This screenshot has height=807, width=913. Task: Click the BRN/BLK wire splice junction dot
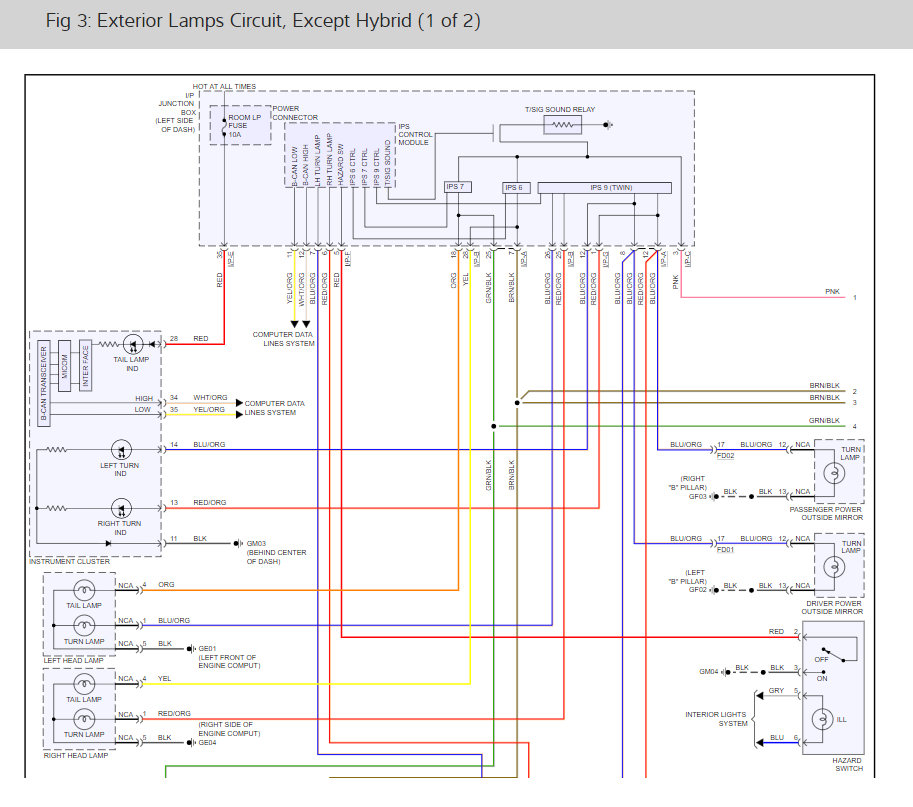pyautogui.click(x=517, y=403)
